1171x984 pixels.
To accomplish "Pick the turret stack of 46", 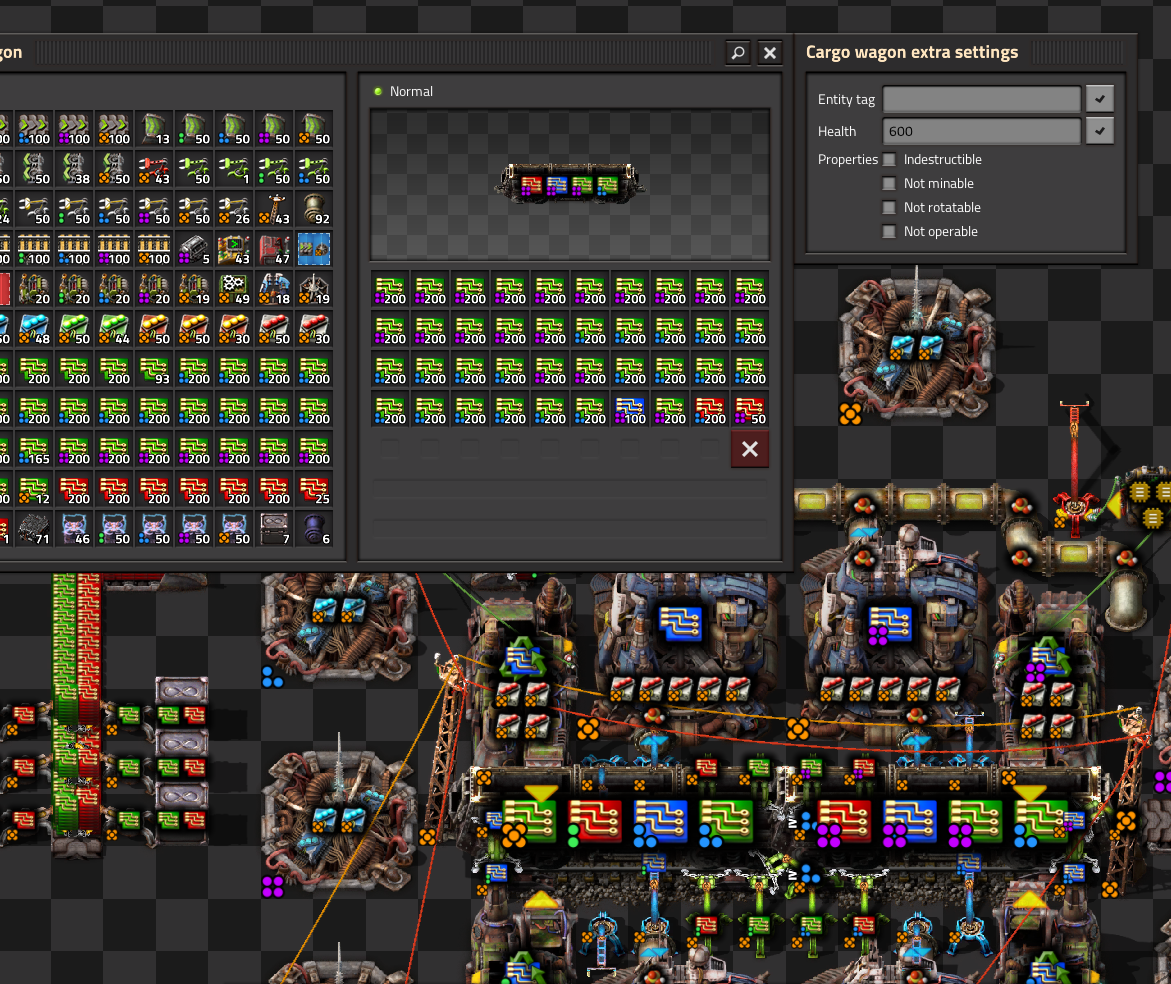I will (x=74, y=529).
